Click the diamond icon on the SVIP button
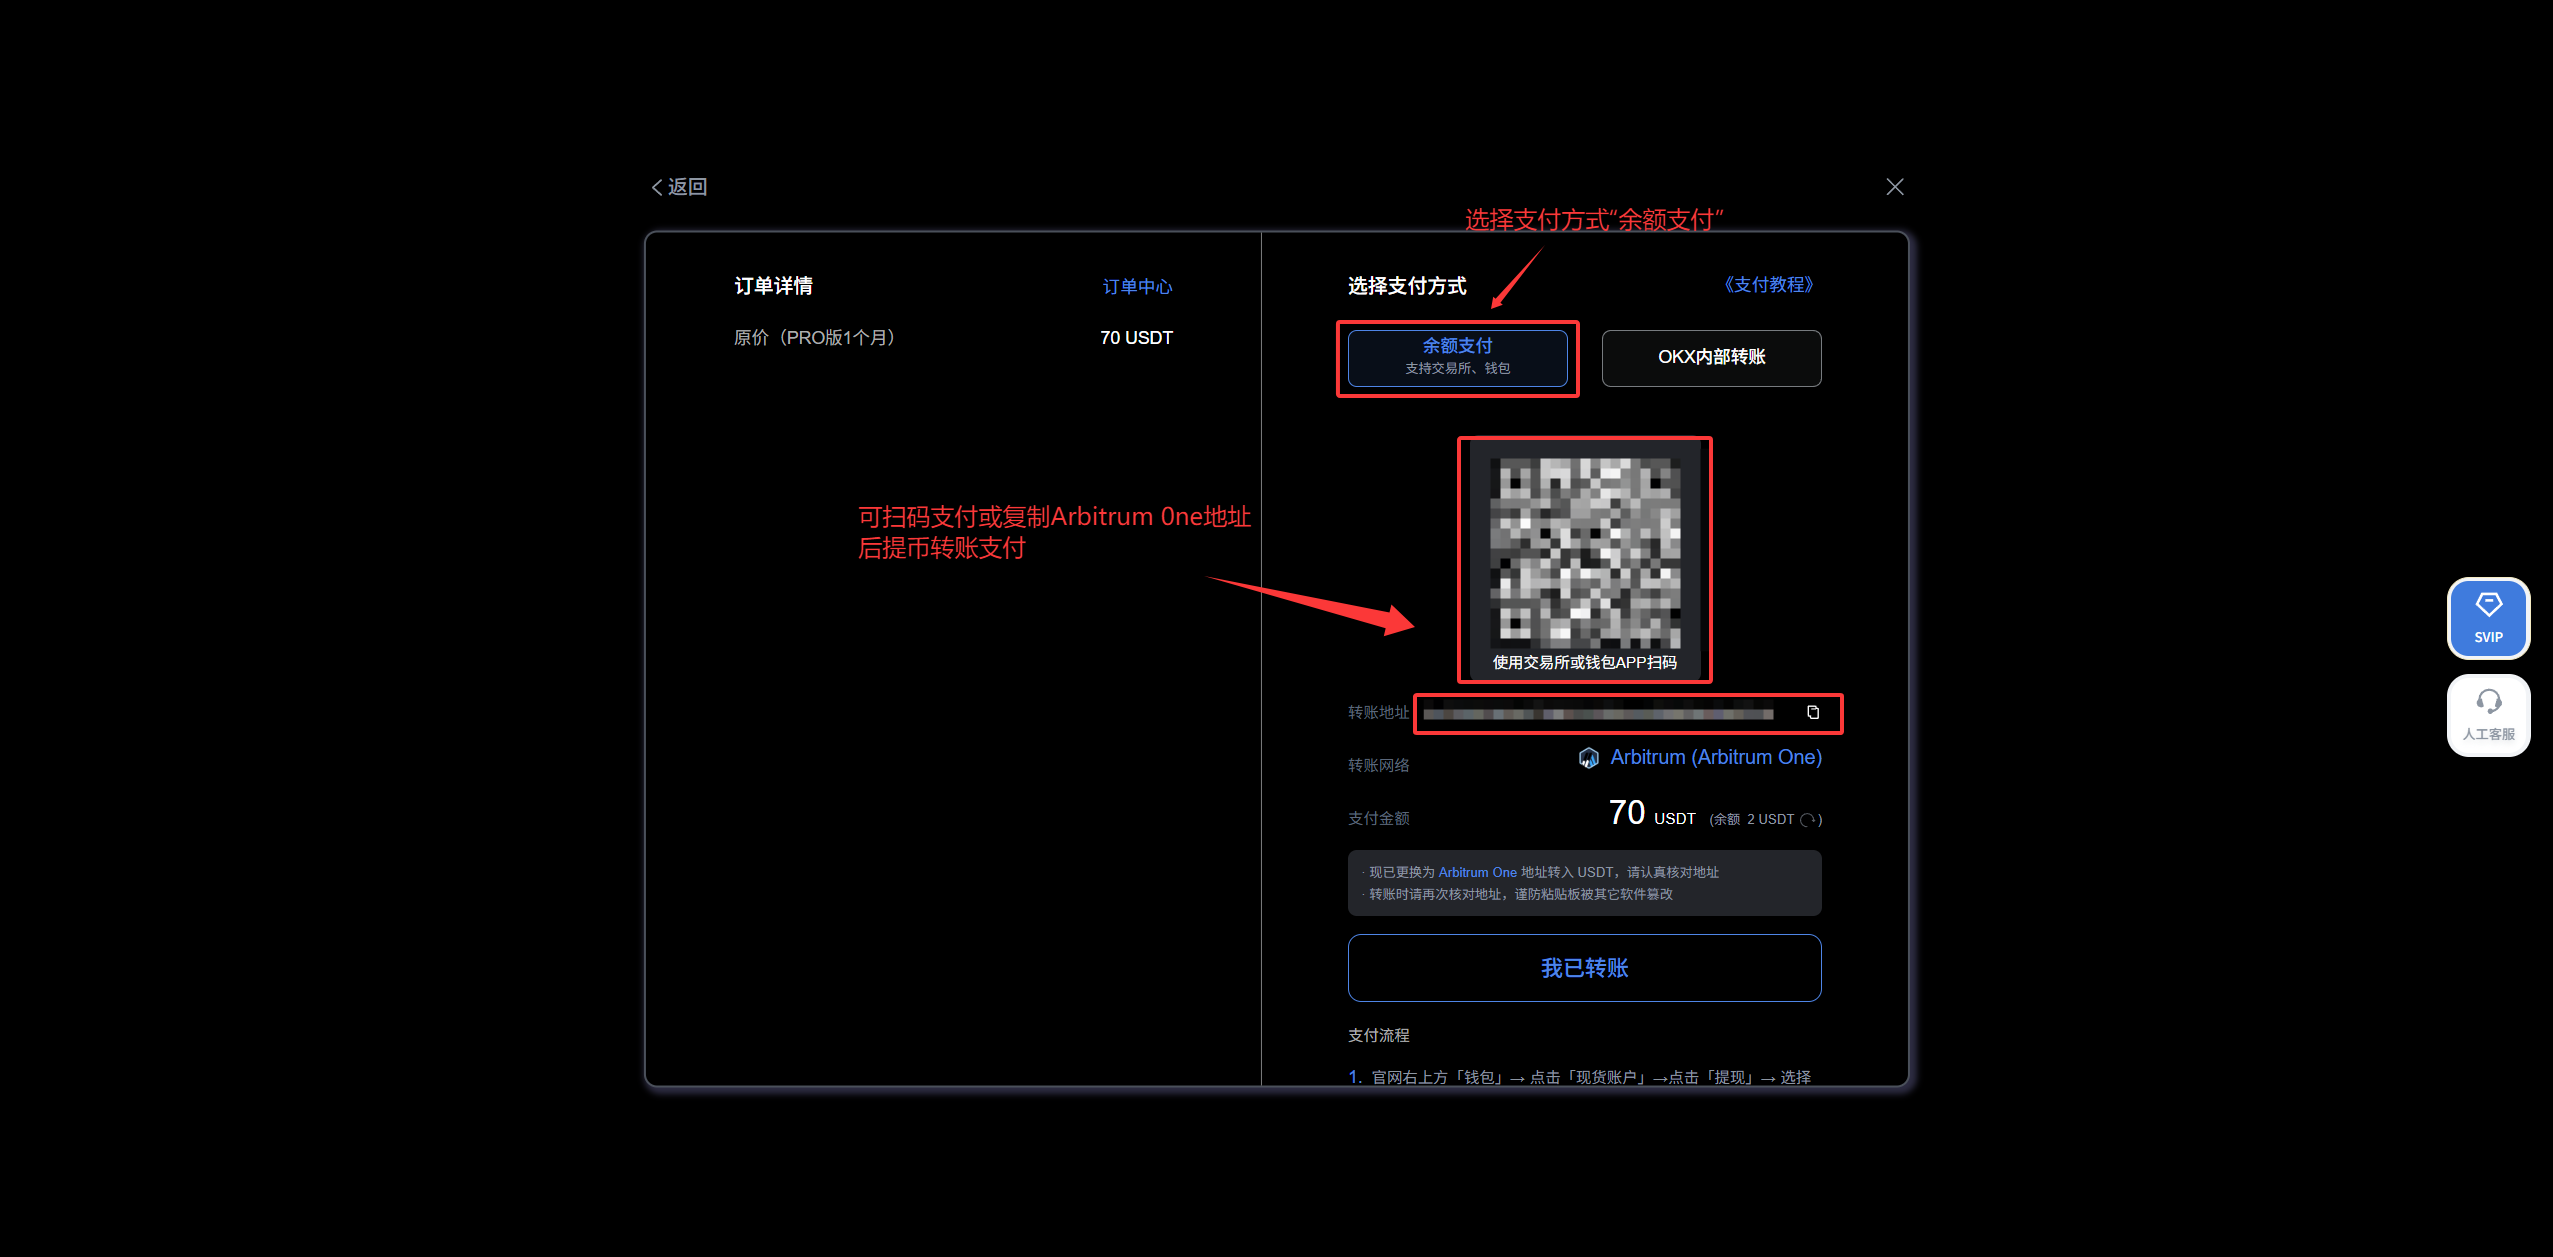 point(2489,604)
